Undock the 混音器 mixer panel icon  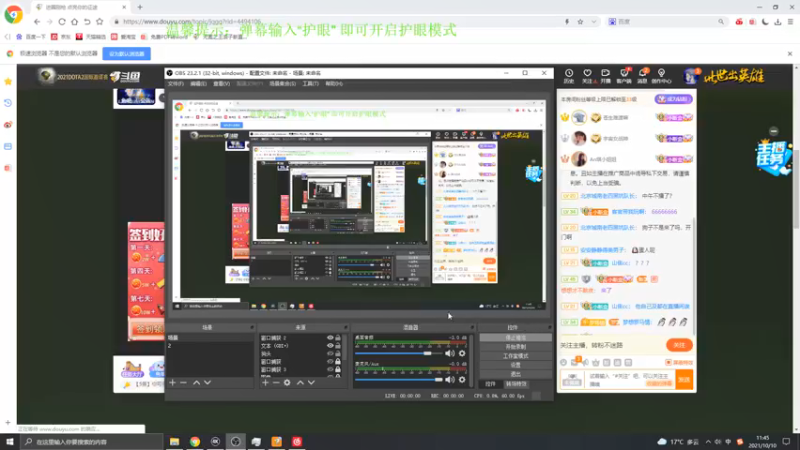coord(472,328)
